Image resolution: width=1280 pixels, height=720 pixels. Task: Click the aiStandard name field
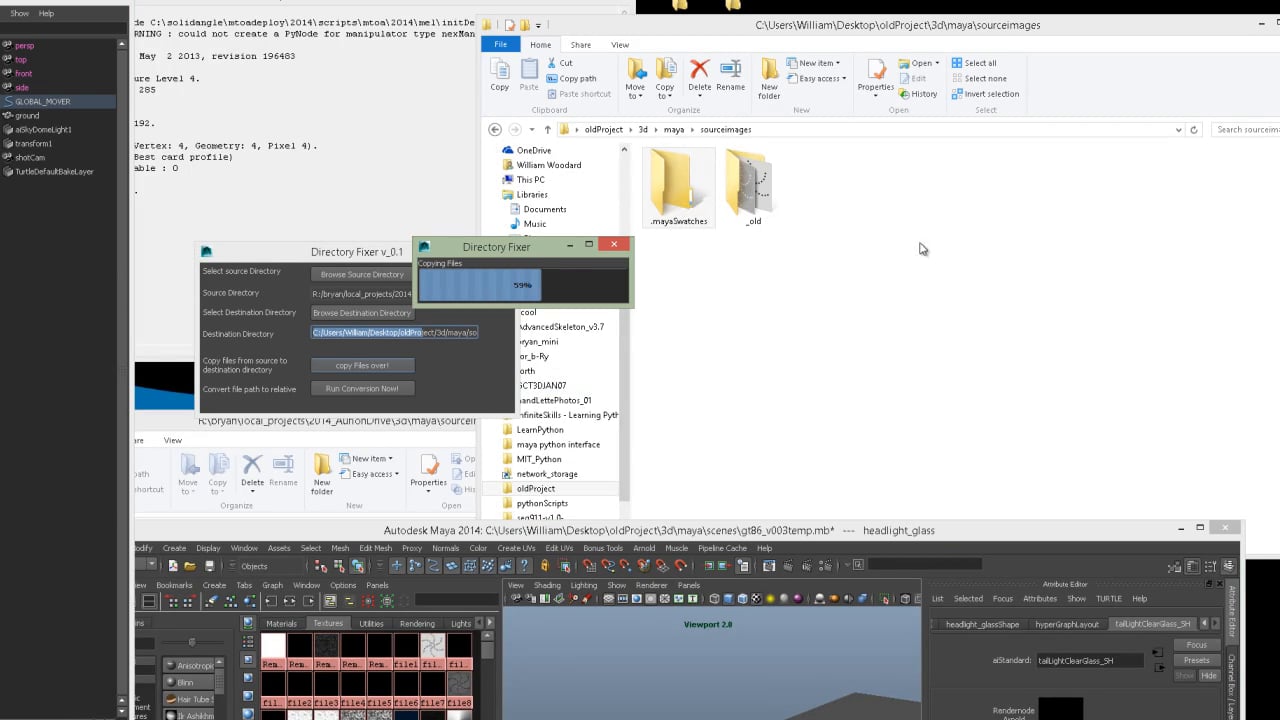1088,660
